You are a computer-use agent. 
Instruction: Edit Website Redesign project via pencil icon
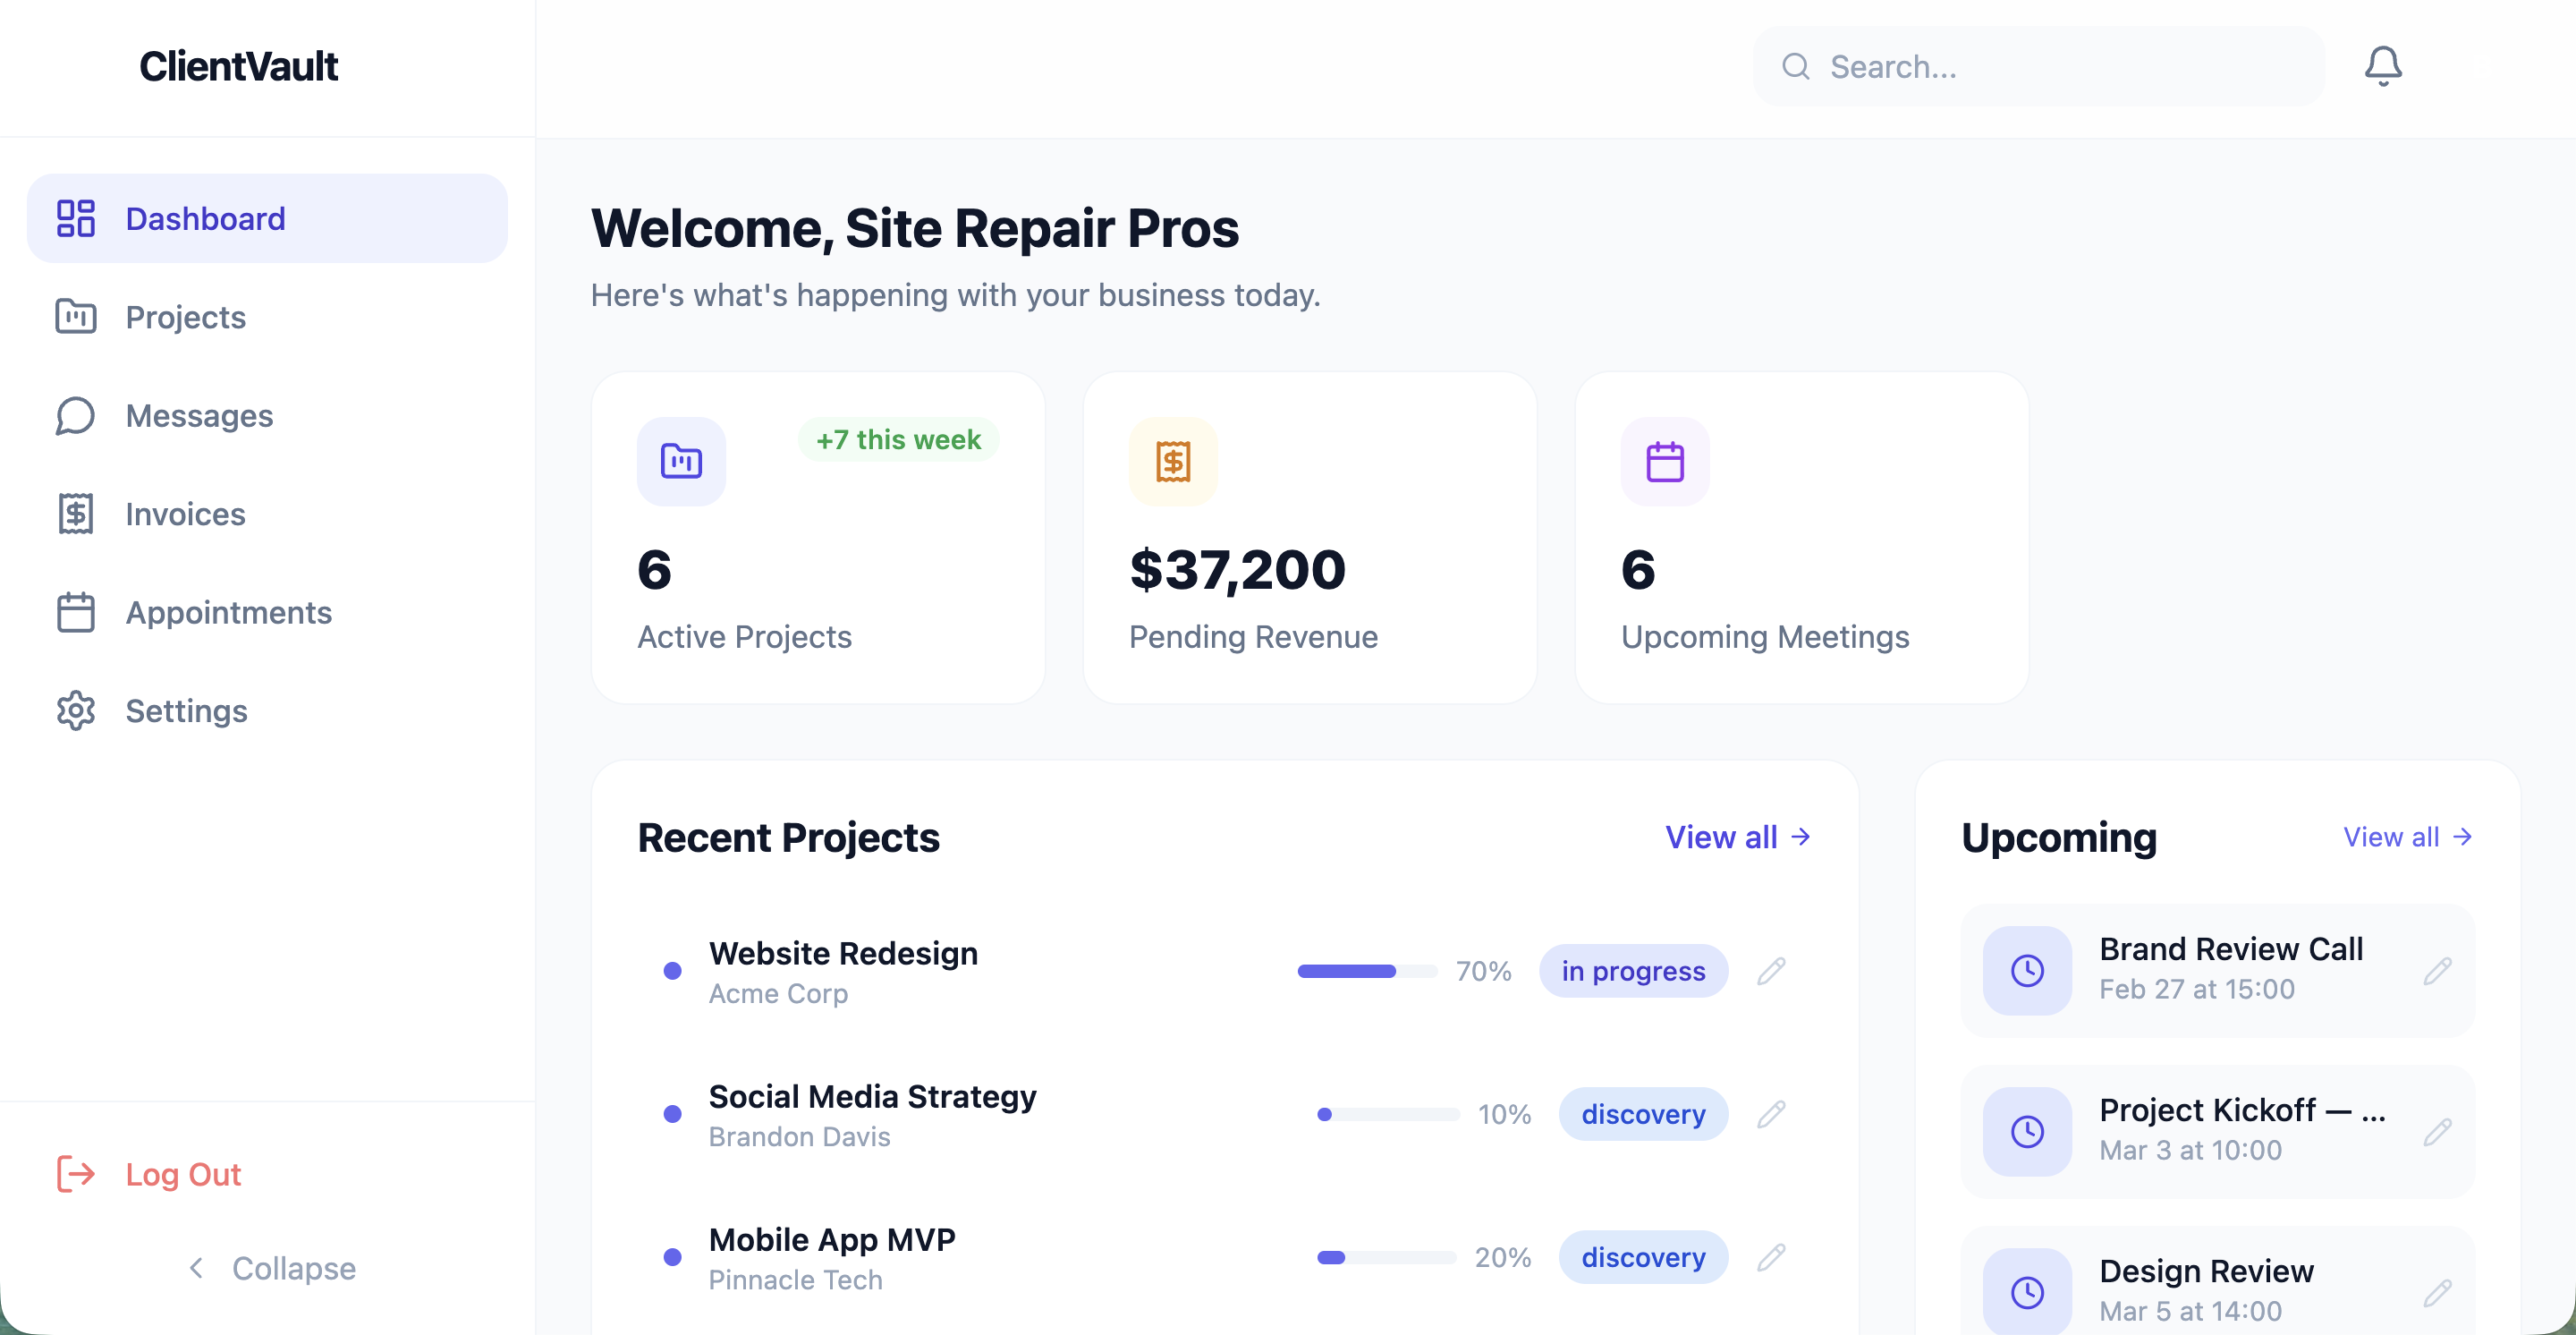pyautogui.click(x=1771, y=970)
